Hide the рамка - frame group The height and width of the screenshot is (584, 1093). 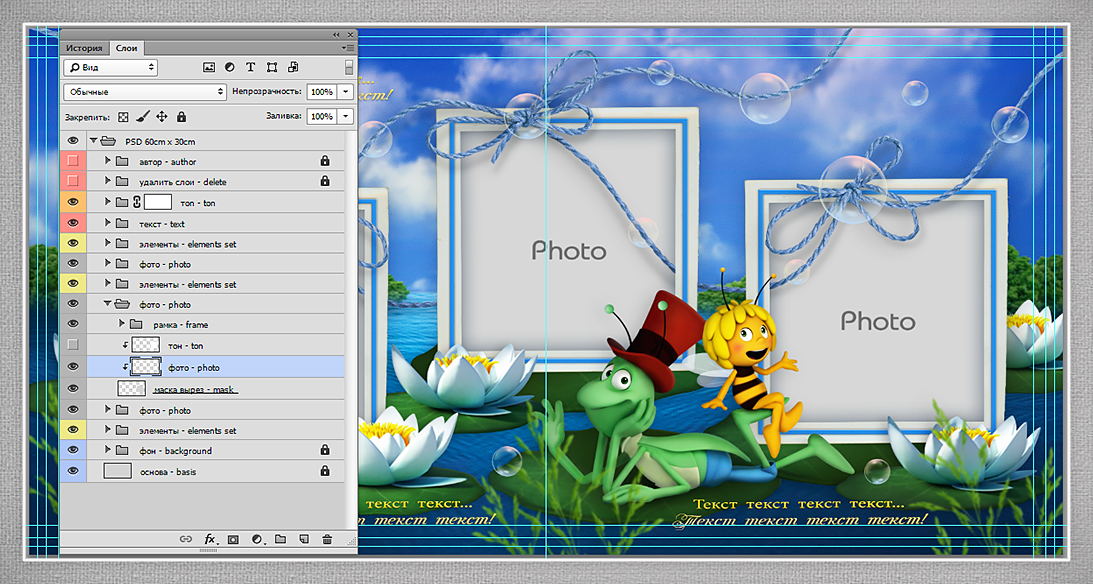point(72,324)
